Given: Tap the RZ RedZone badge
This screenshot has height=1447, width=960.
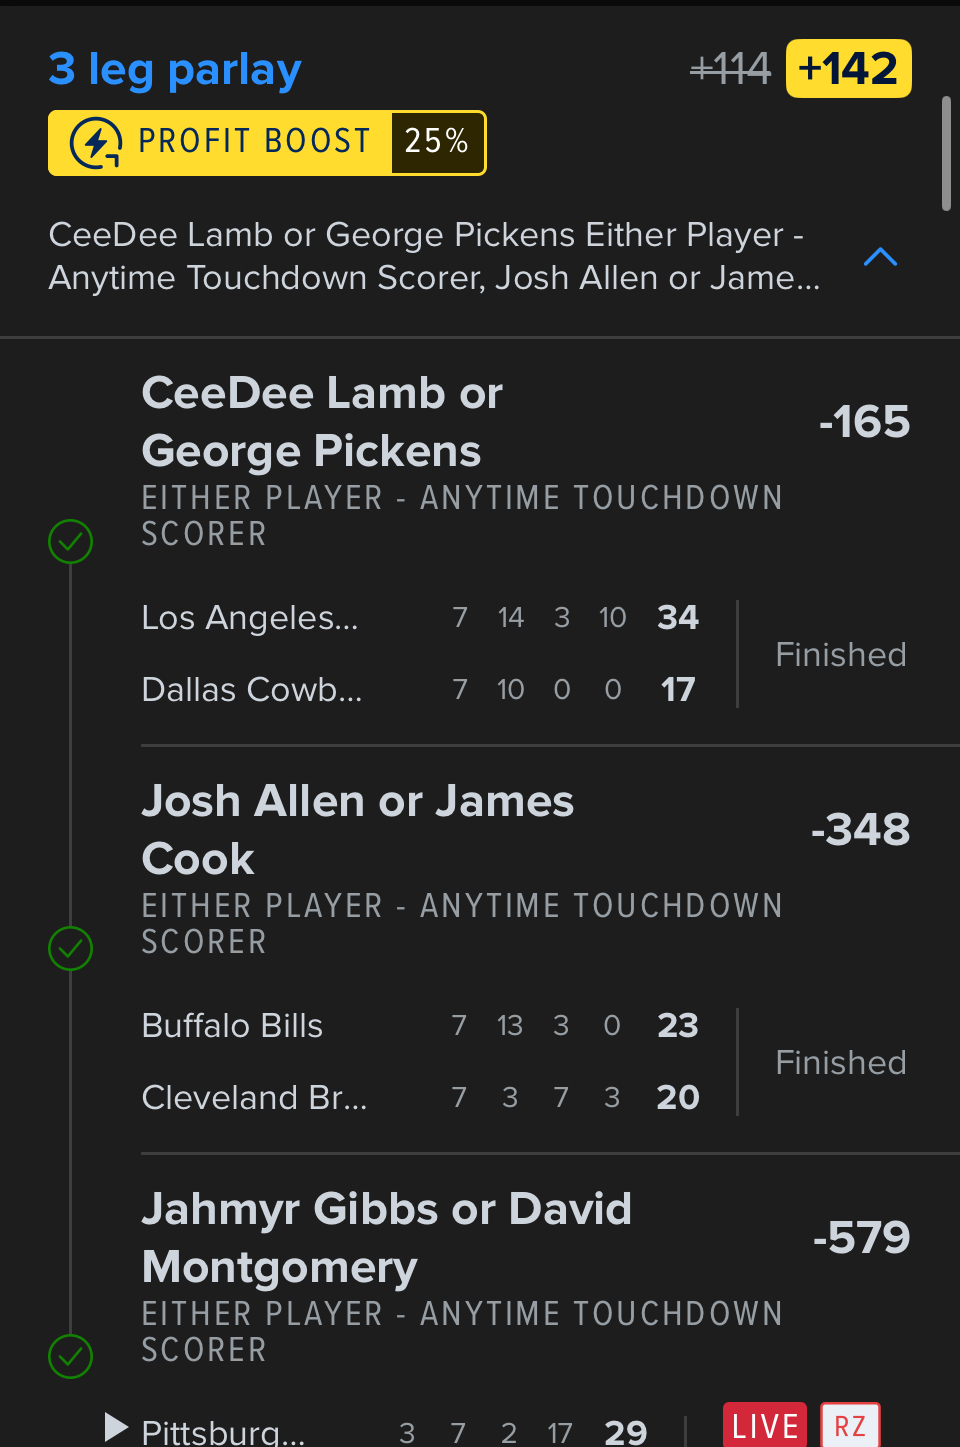Looking at the screenshot, I should point(850,1425).
